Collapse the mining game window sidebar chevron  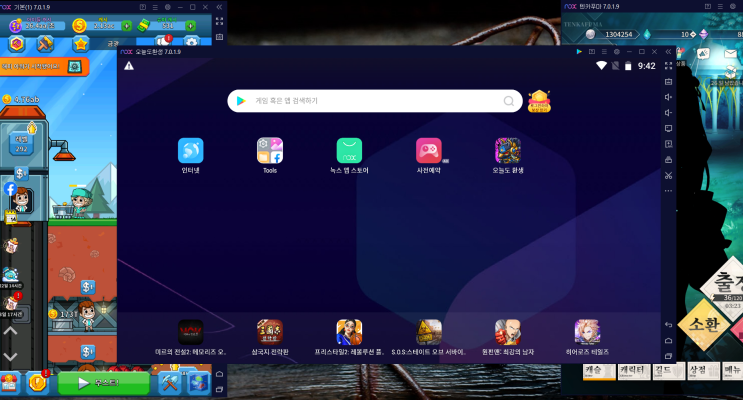click(x=219, y=7)
